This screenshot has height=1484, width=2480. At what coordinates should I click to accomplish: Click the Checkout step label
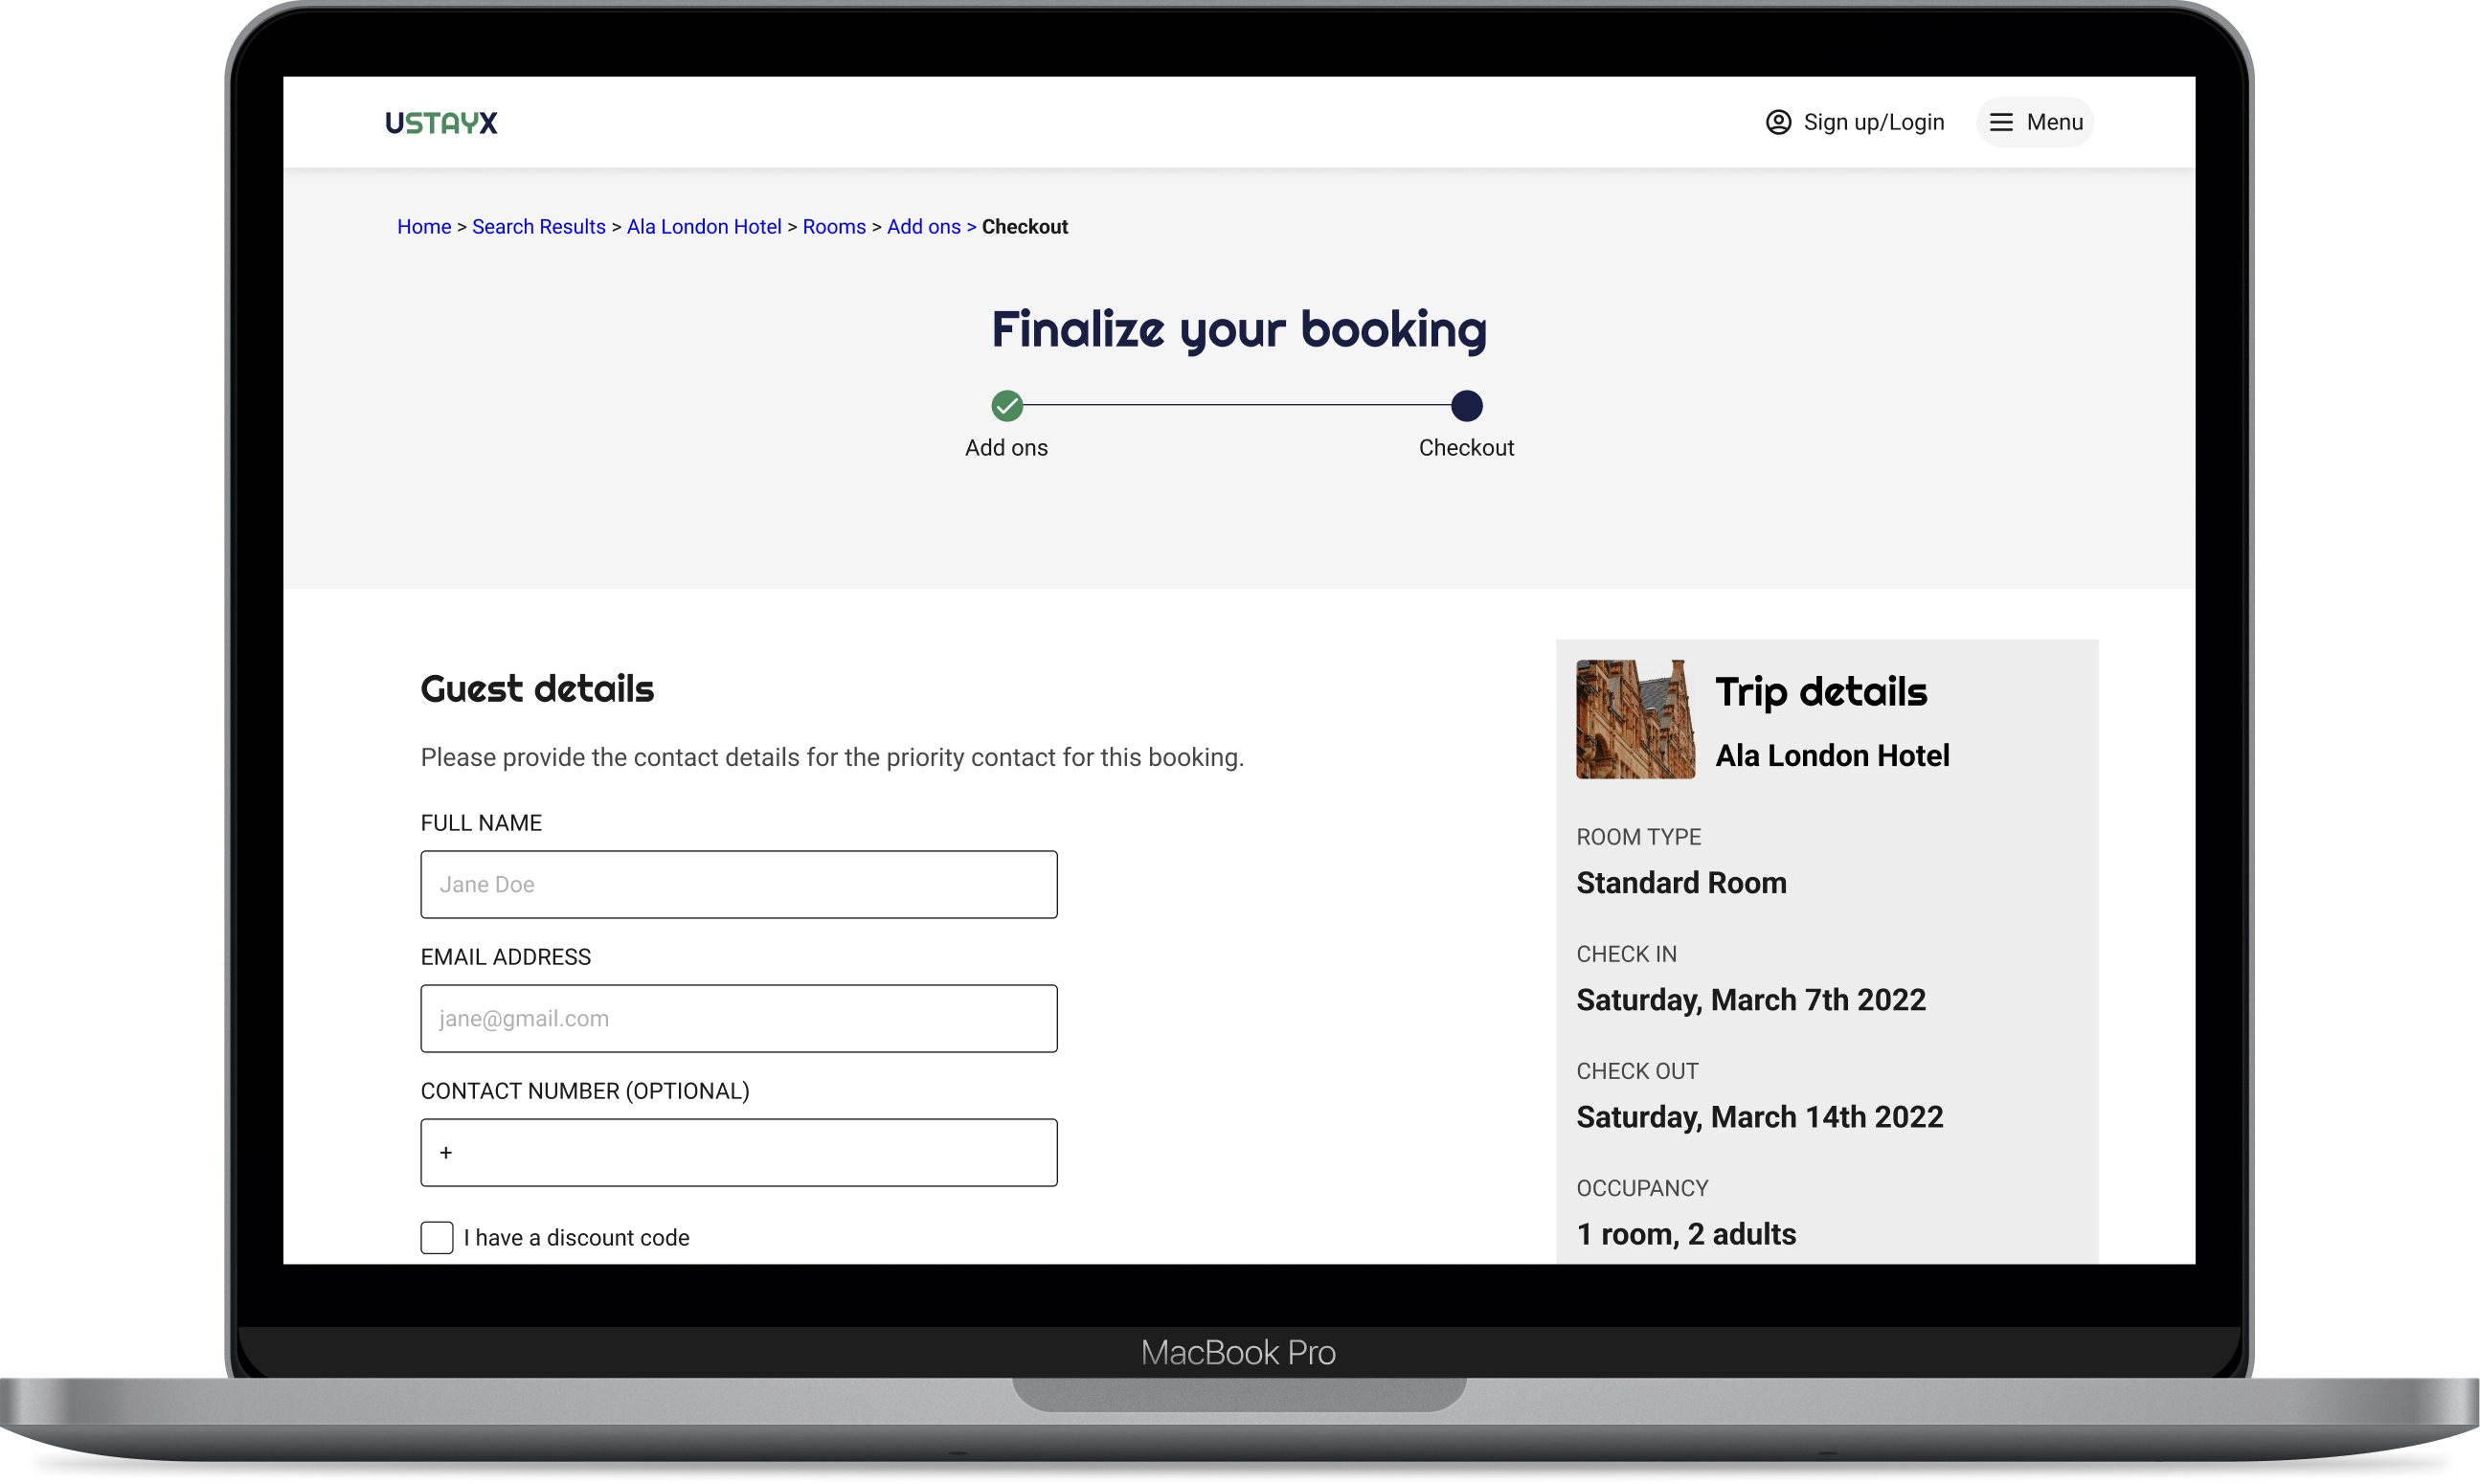[x=1466, y=448]
